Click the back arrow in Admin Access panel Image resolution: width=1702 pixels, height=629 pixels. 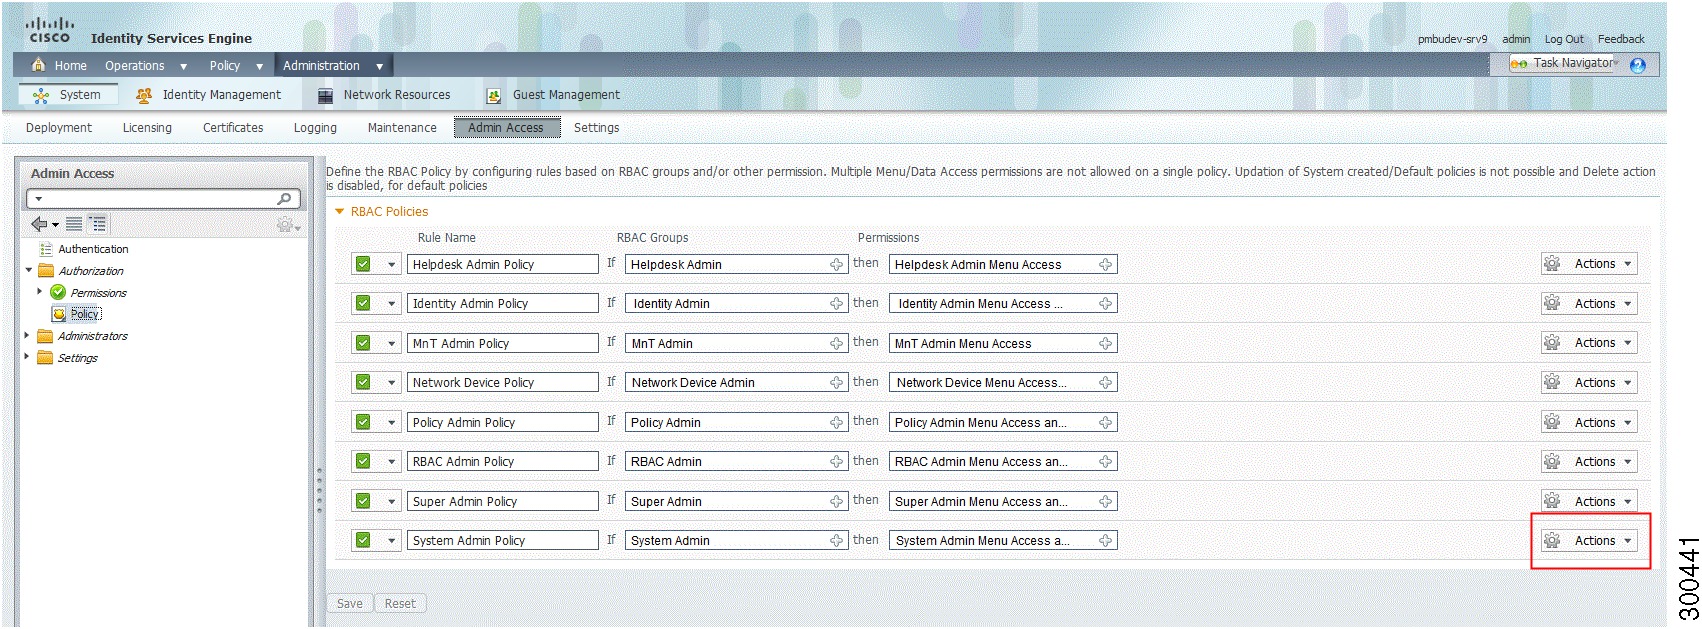[x=39, y=224]
